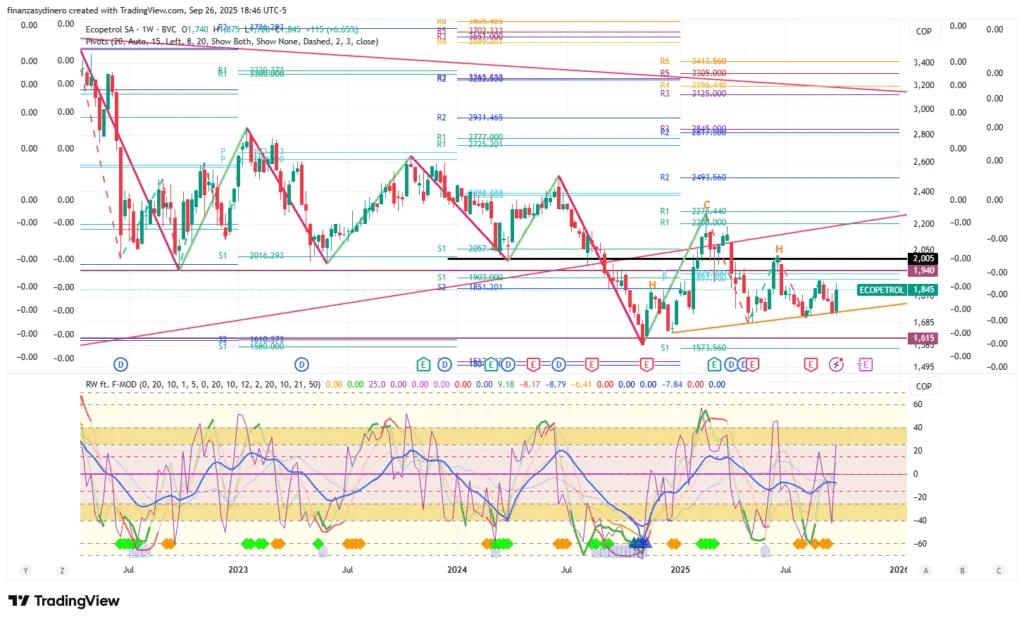This screenshot has width=1024, height=622.
Task: Click the black 2,005 price level label
Action: (x=922, y=259)
